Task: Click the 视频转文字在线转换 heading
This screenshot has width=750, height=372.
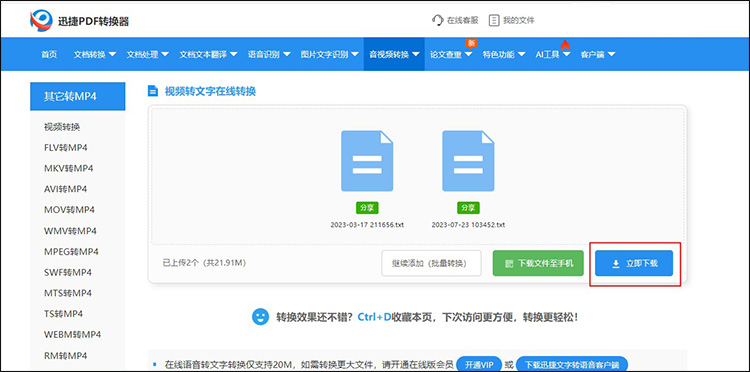Action: coord(210,91)
